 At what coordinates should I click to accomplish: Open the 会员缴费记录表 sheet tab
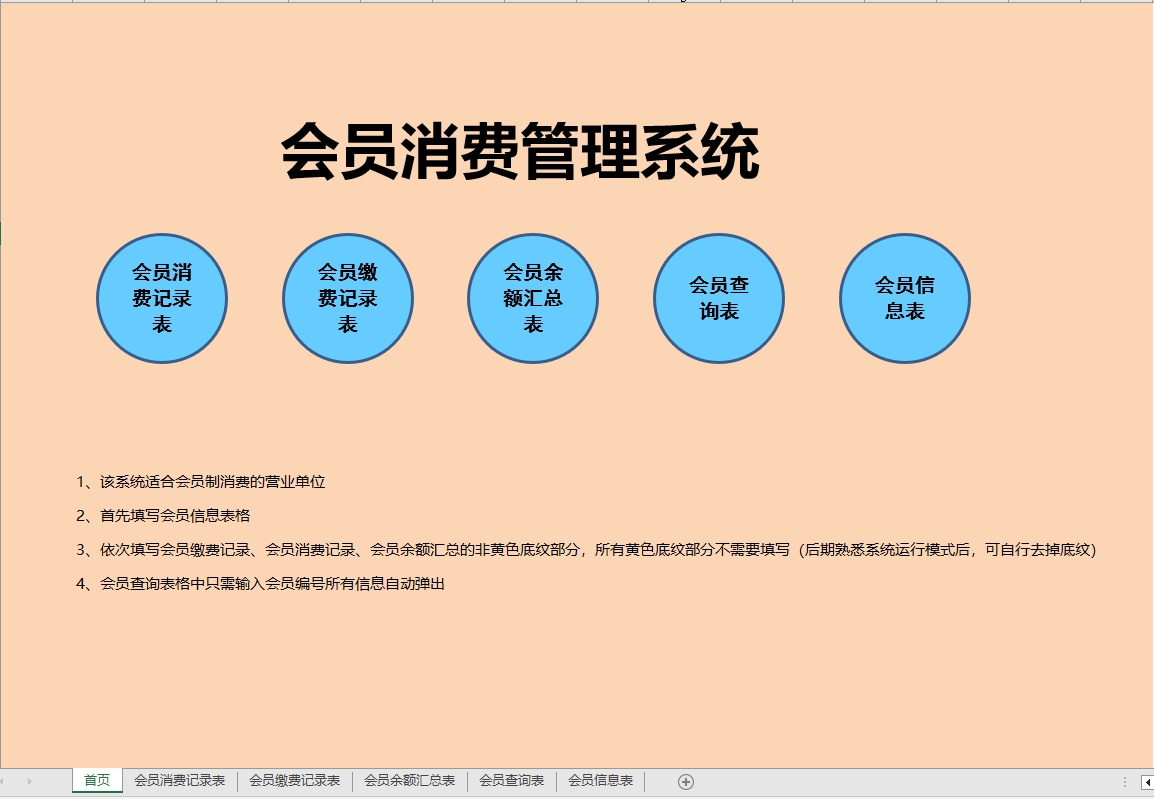[295, 781]
